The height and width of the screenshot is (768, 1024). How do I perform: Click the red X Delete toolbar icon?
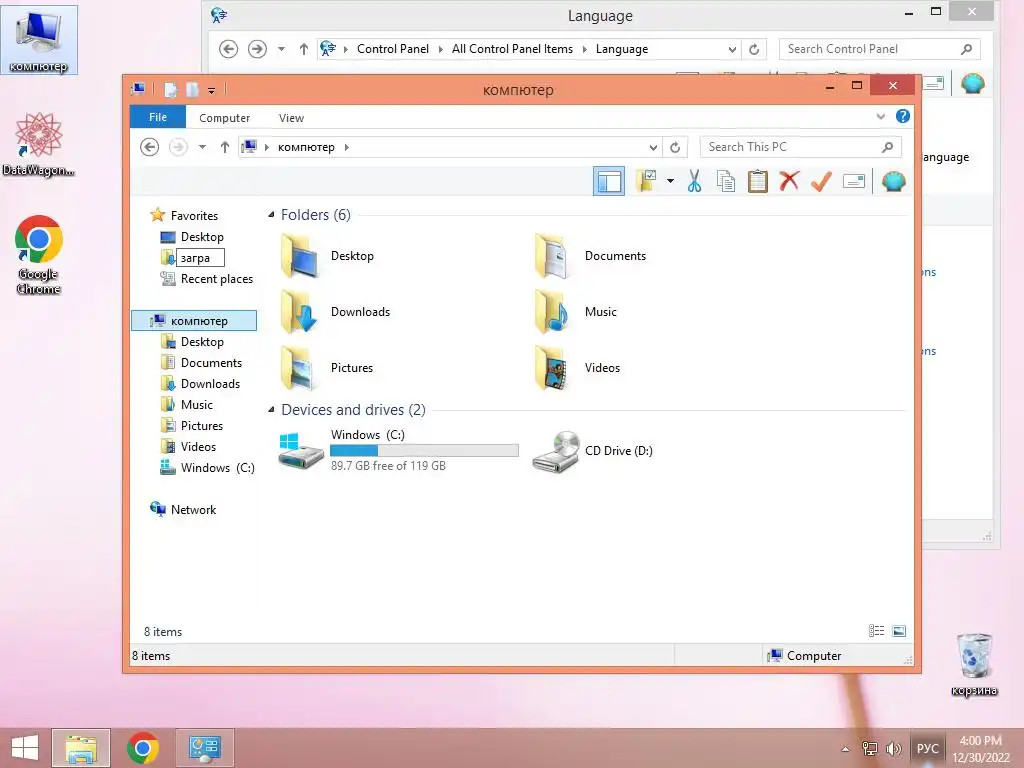coord(789,181)
